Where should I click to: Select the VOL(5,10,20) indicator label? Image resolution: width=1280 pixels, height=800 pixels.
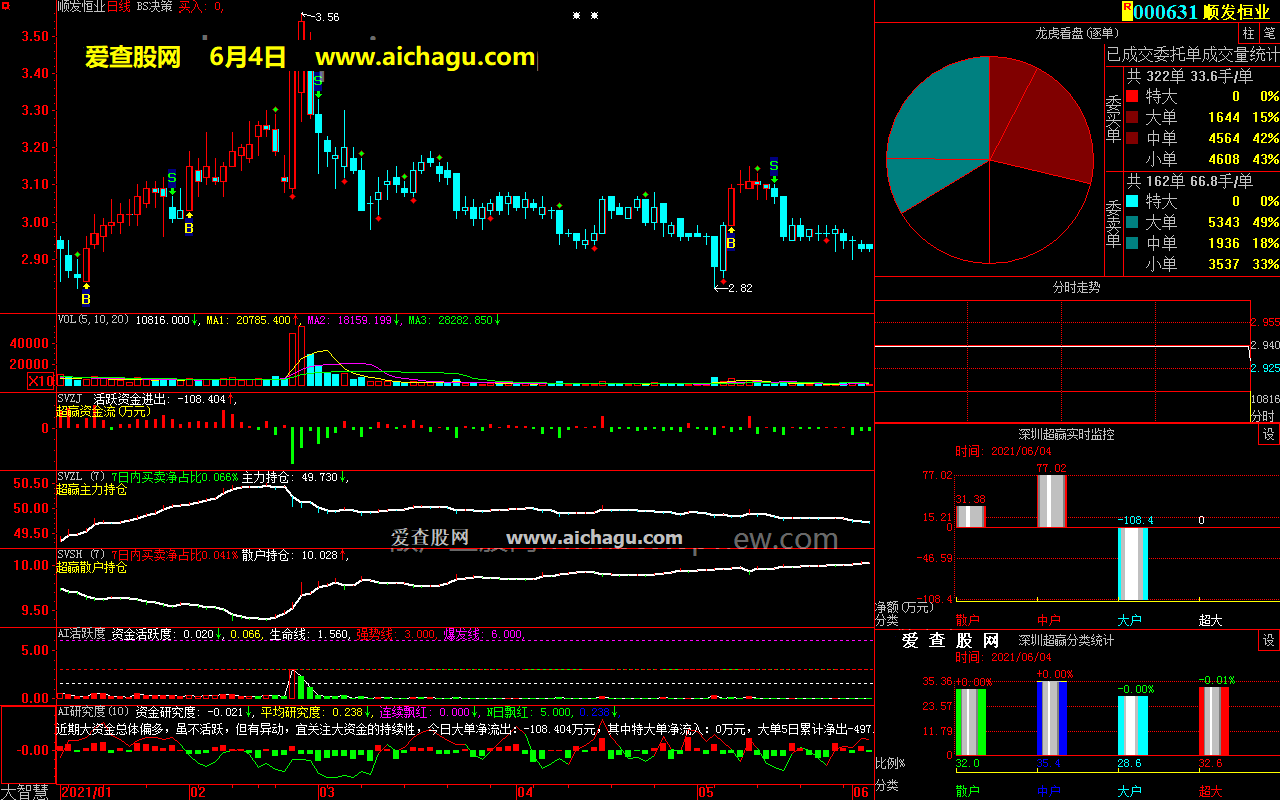click(94, 320)
